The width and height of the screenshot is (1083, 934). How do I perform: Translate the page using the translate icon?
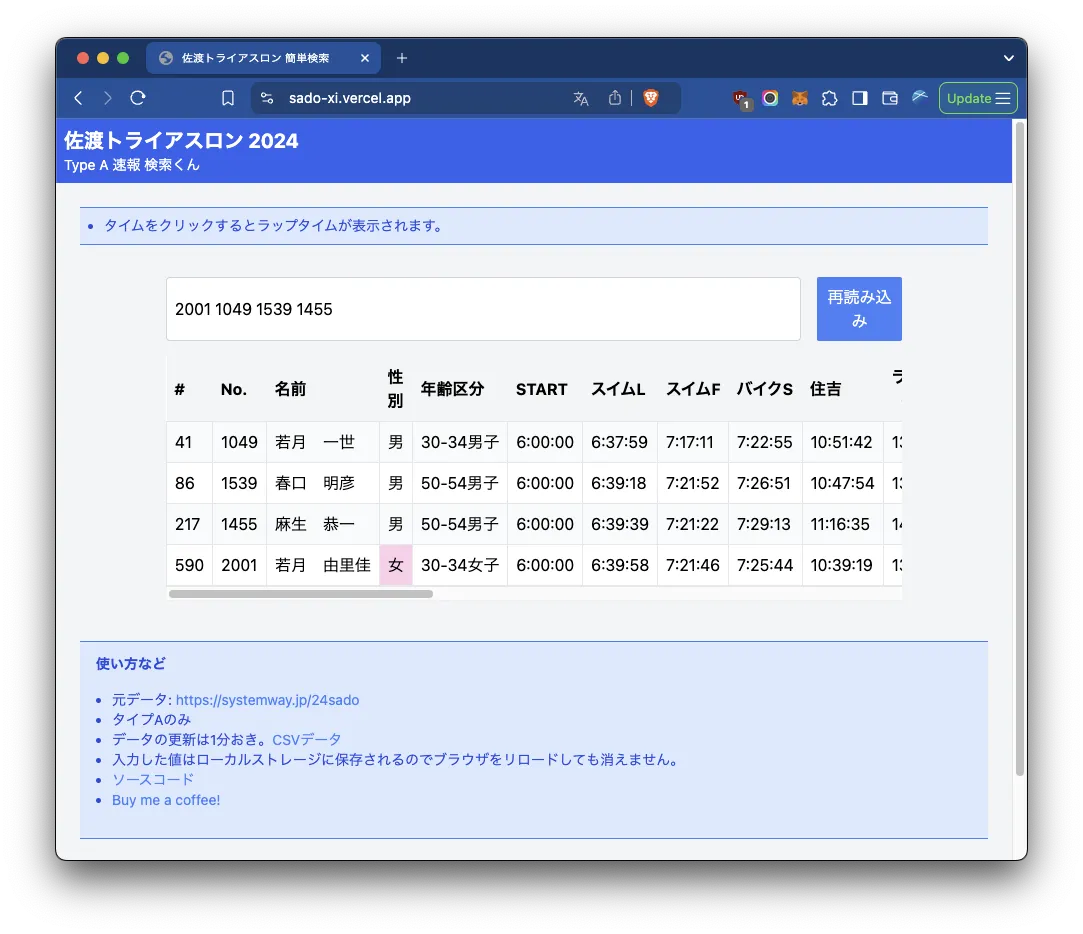581,97
